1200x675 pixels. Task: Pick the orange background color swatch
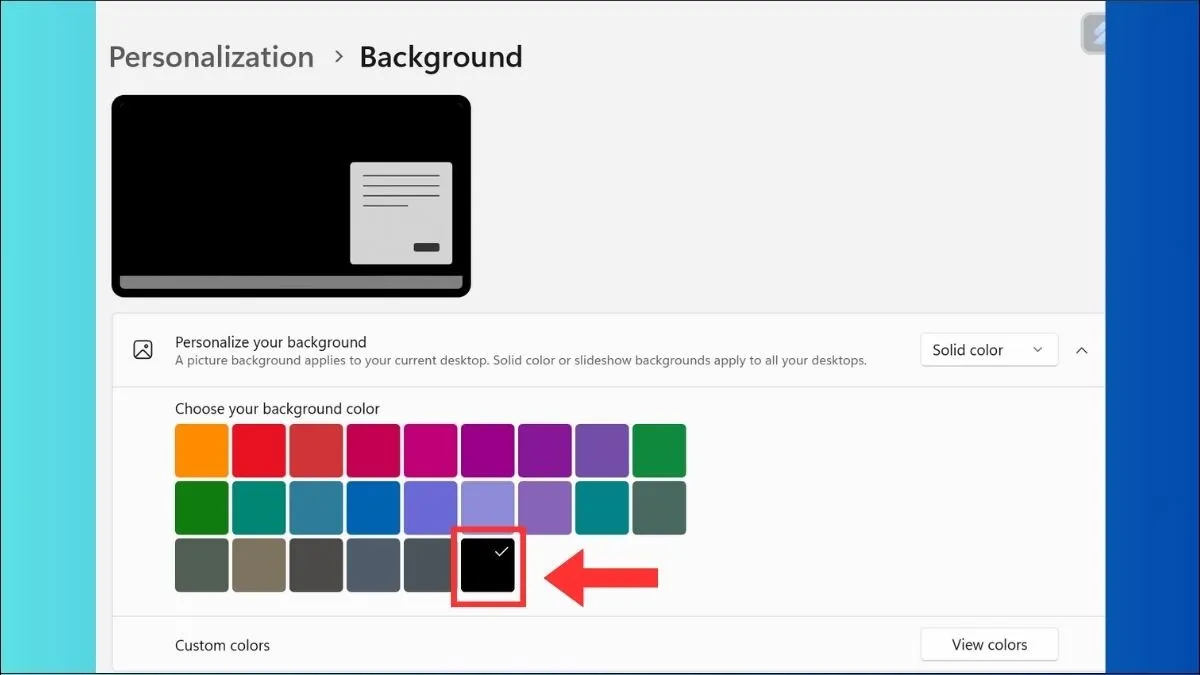coord(202,451)
